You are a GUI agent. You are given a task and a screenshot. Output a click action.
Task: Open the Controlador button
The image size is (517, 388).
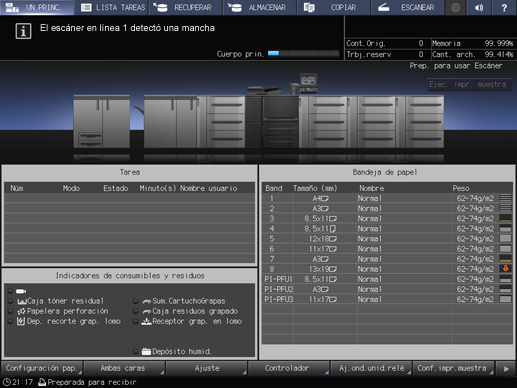pos(288,368)
